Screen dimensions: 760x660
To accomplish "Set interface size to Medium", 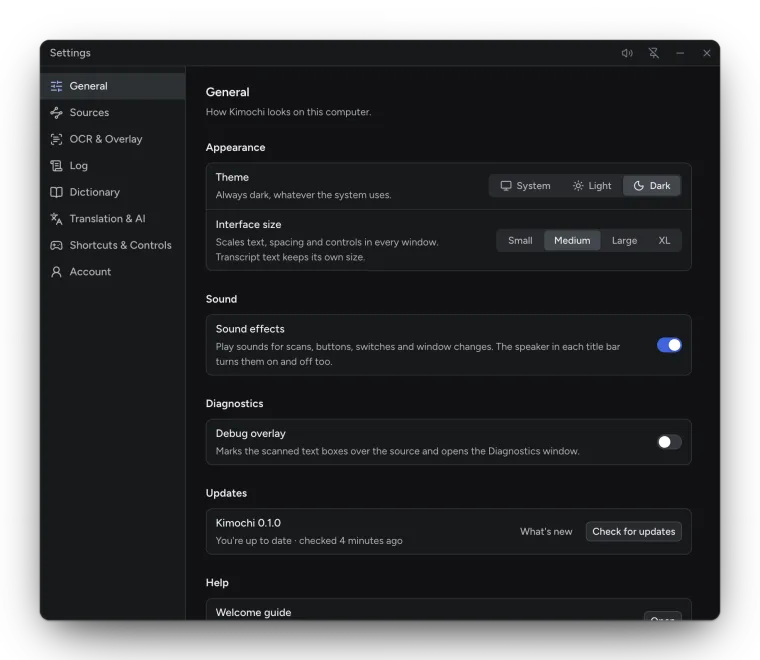I will tap(572, 241).
